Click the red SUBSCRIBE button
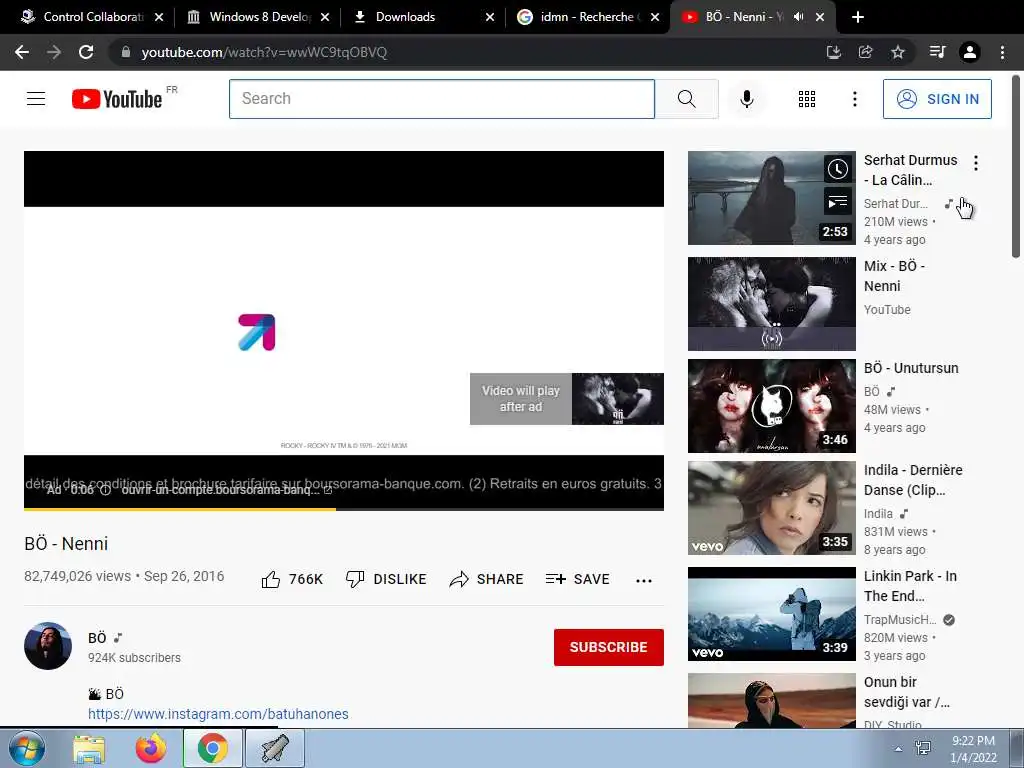1024x768 pixels. [609, 647]
